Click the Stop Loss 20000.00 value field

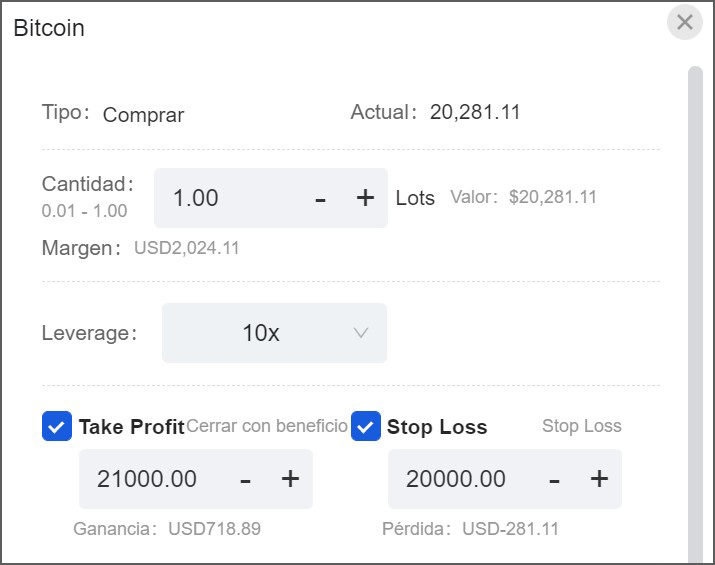[x=458, y=479]
